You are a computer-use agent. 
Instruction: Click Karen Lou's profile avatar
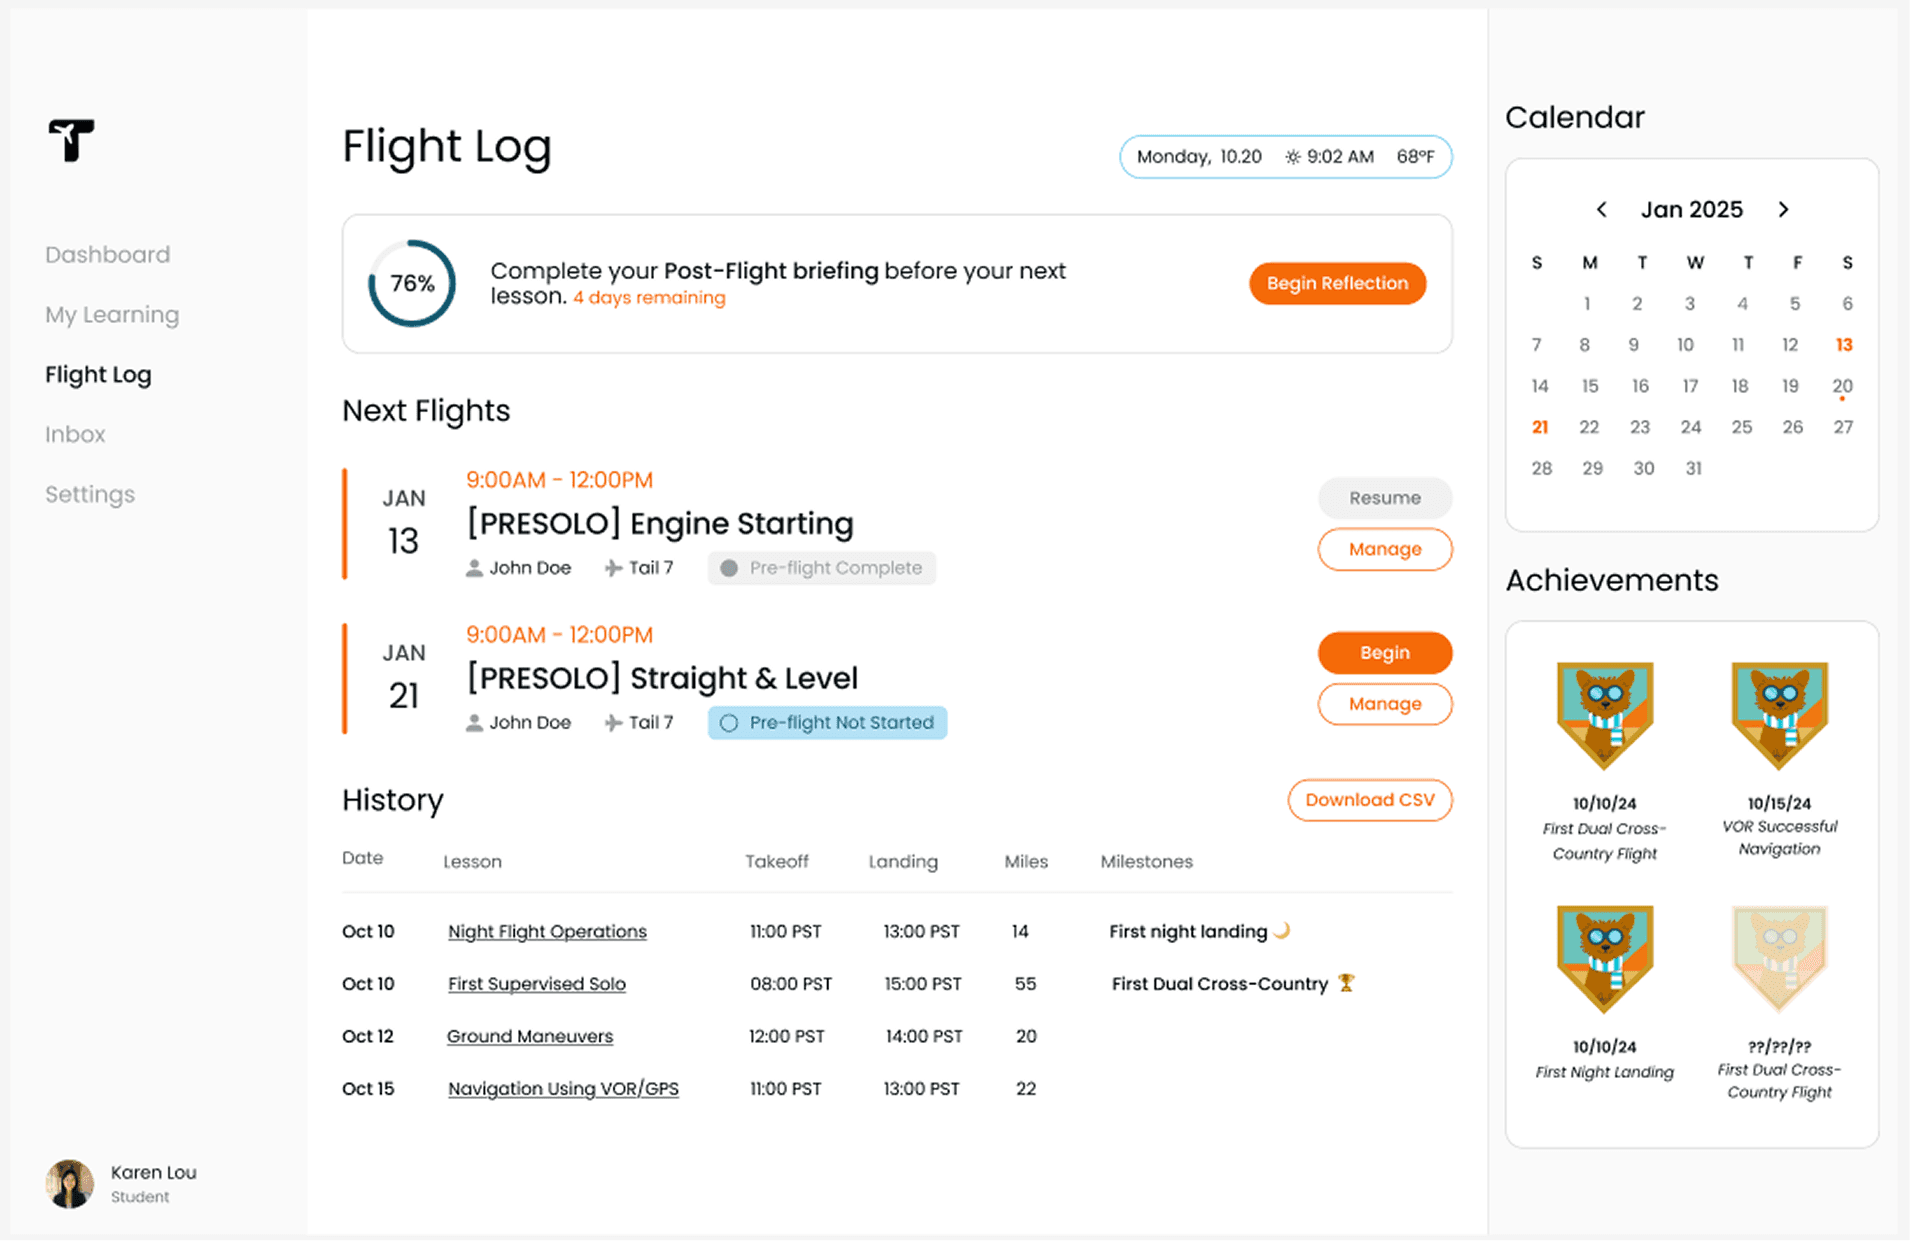click(69, 1183)
